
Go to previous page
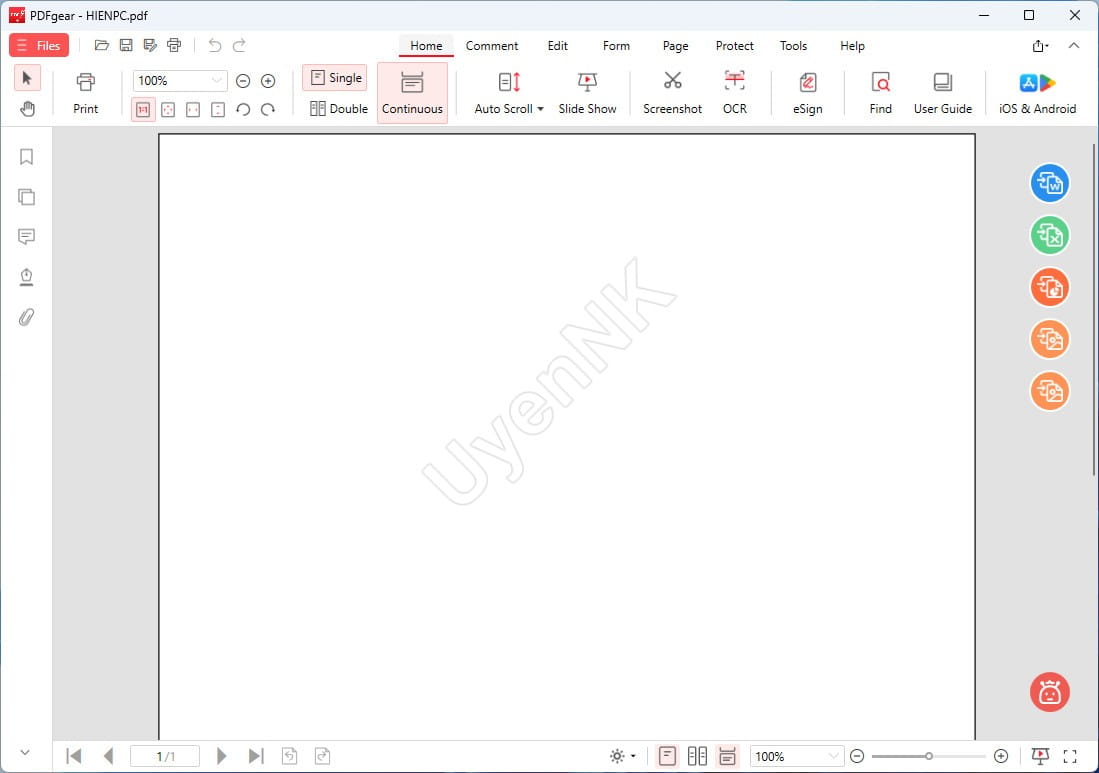point(108,756)
